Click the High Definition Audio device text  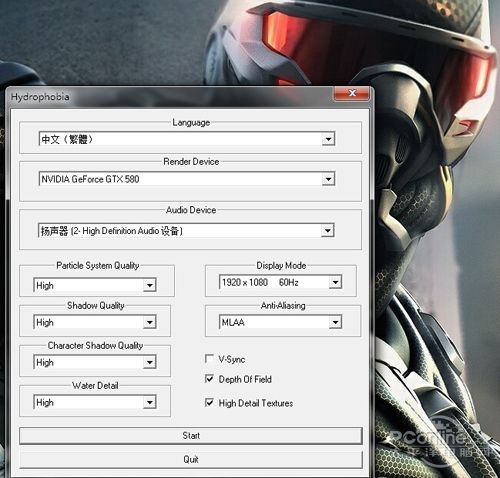tap(111, 231)
